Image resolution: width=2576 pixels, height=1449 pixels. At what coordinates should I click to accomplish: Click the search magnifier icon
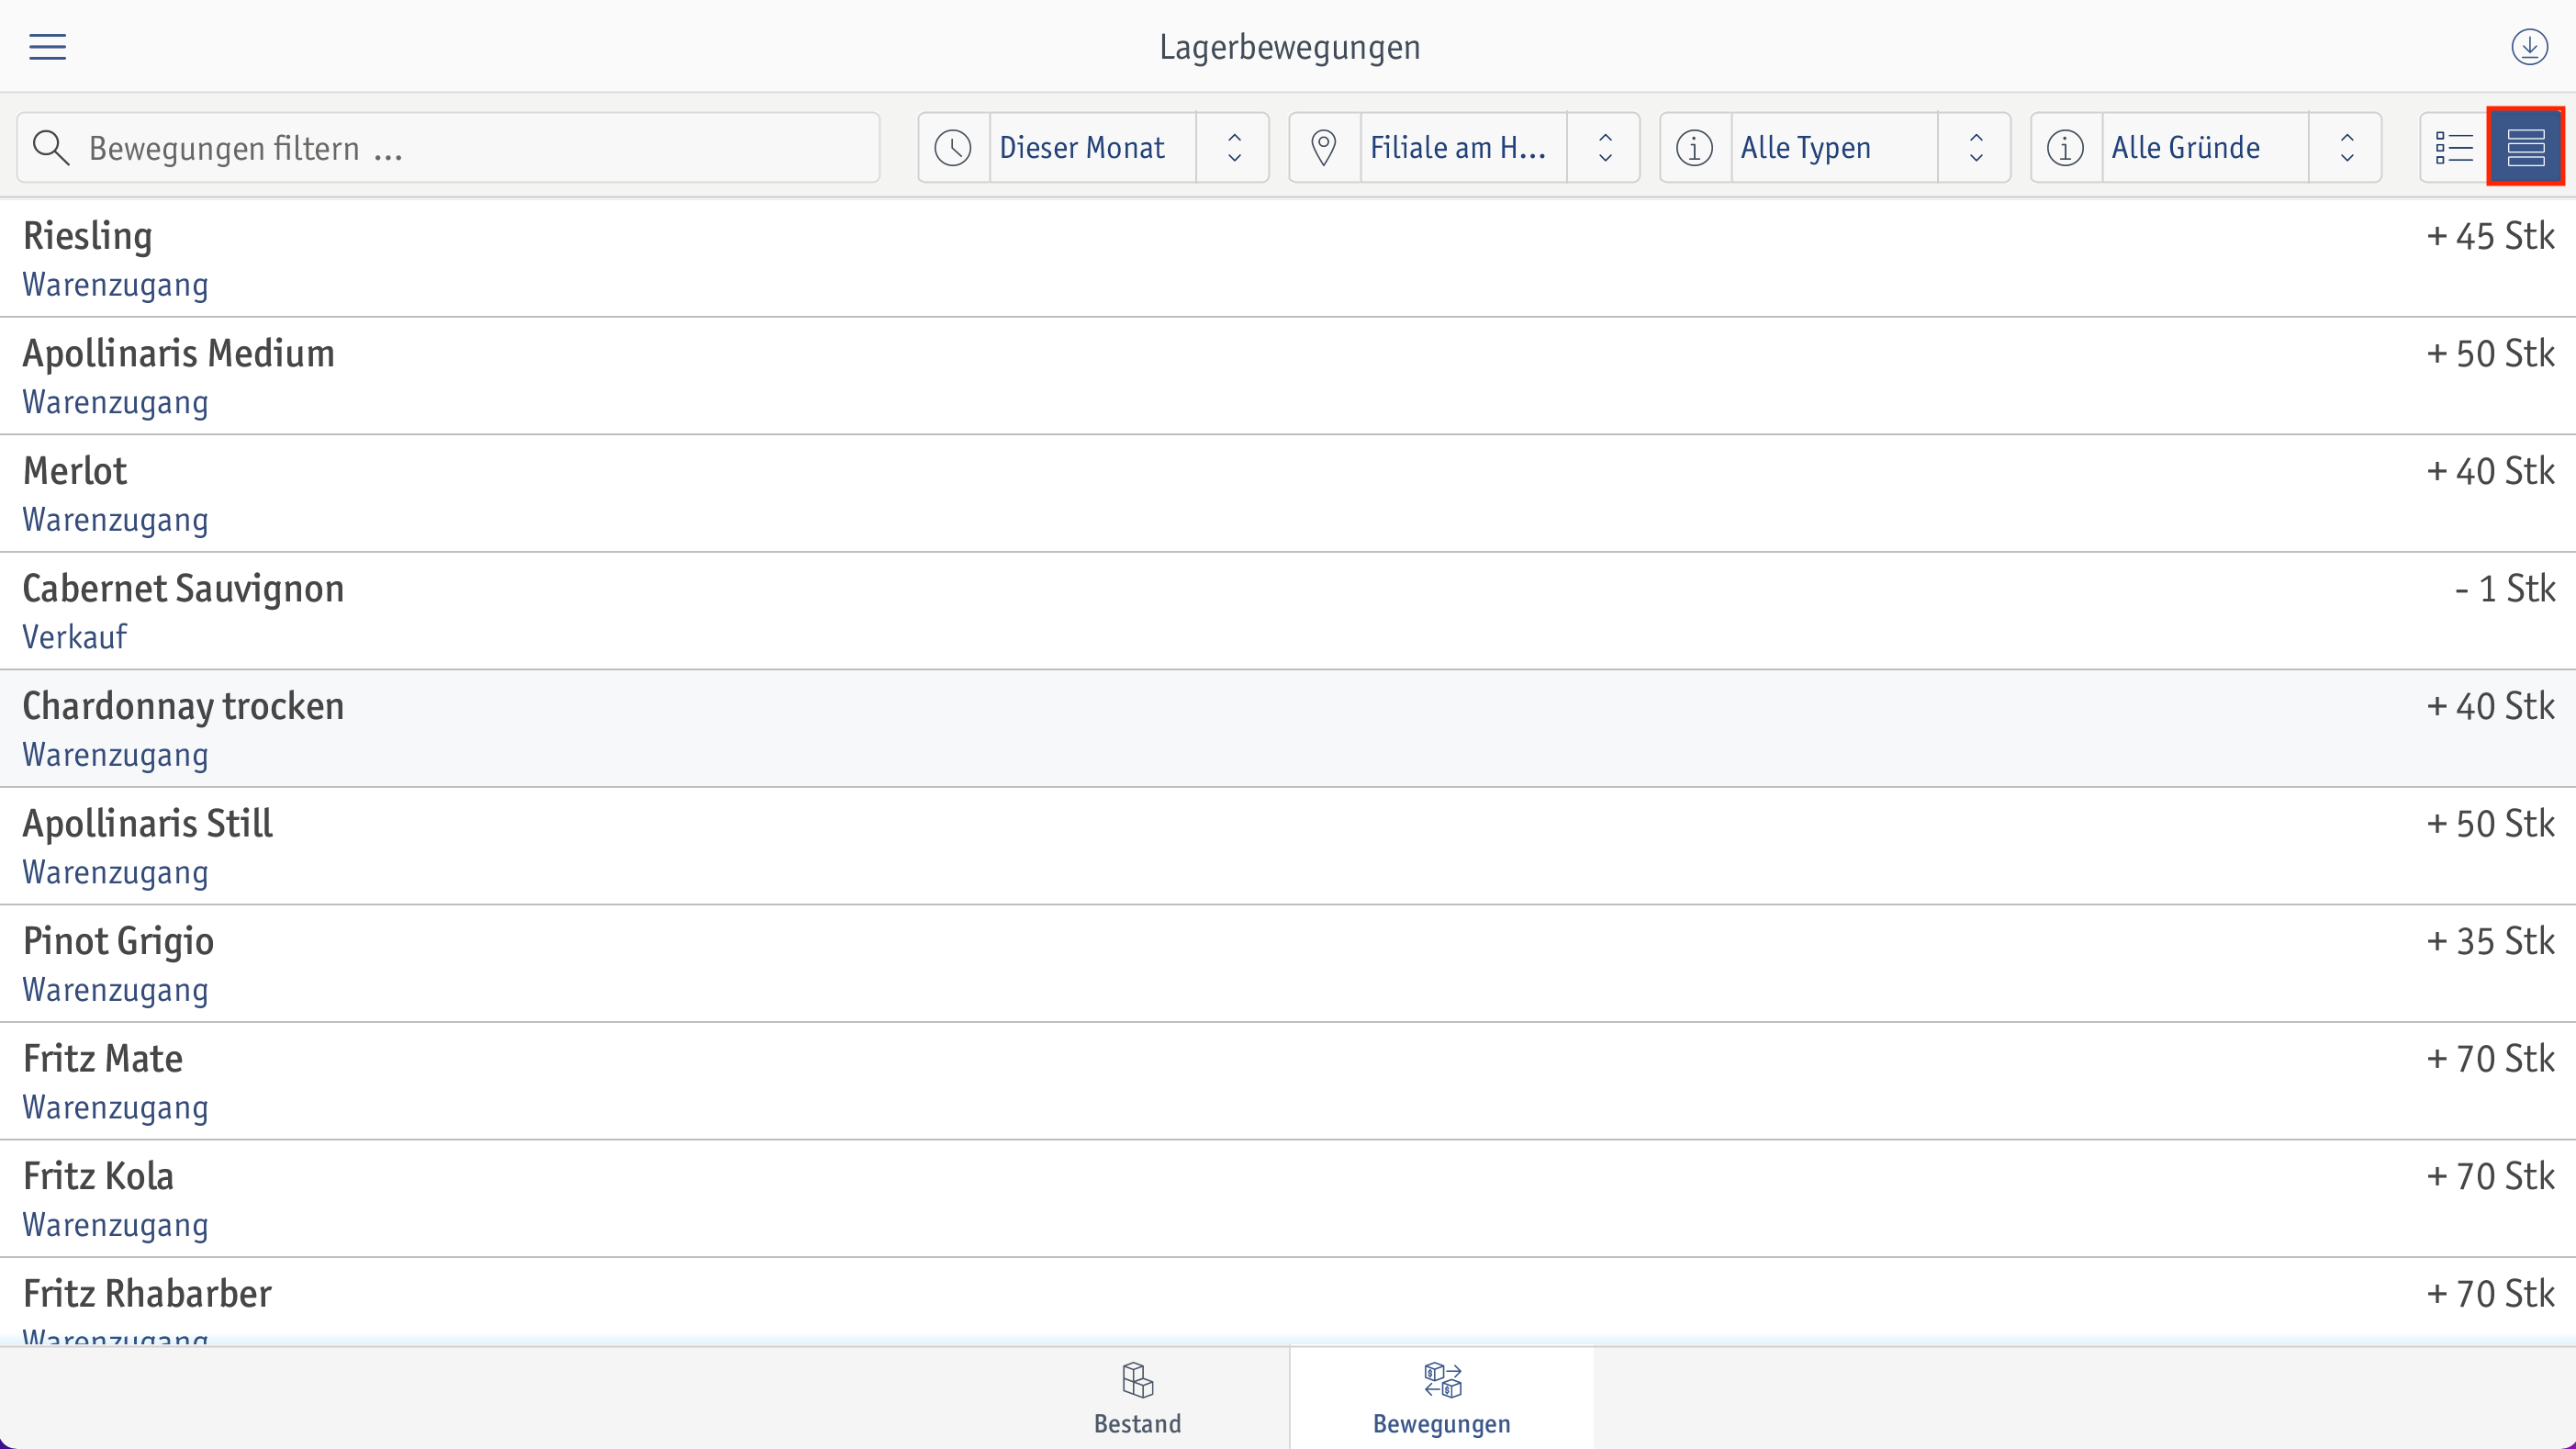click(51, 148)
